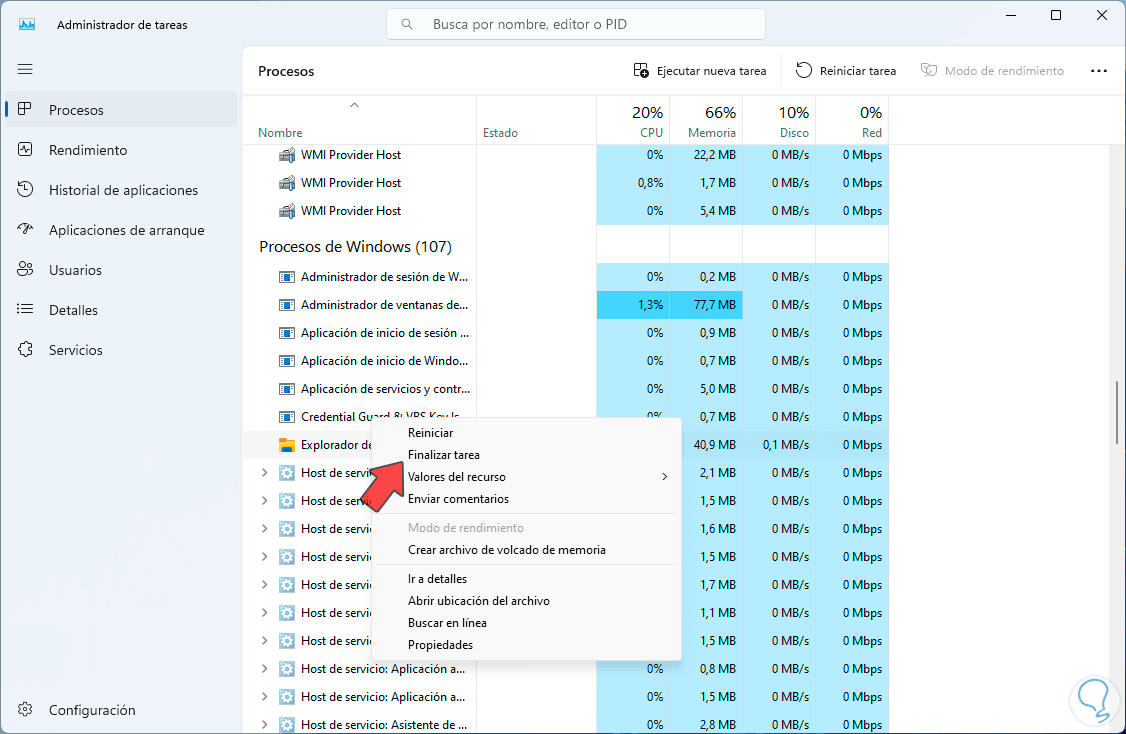The width and height of the screenshot is (1126, 734).
Task: Expand Host de servicio: Asistente de row
Action: coord(264,725)
